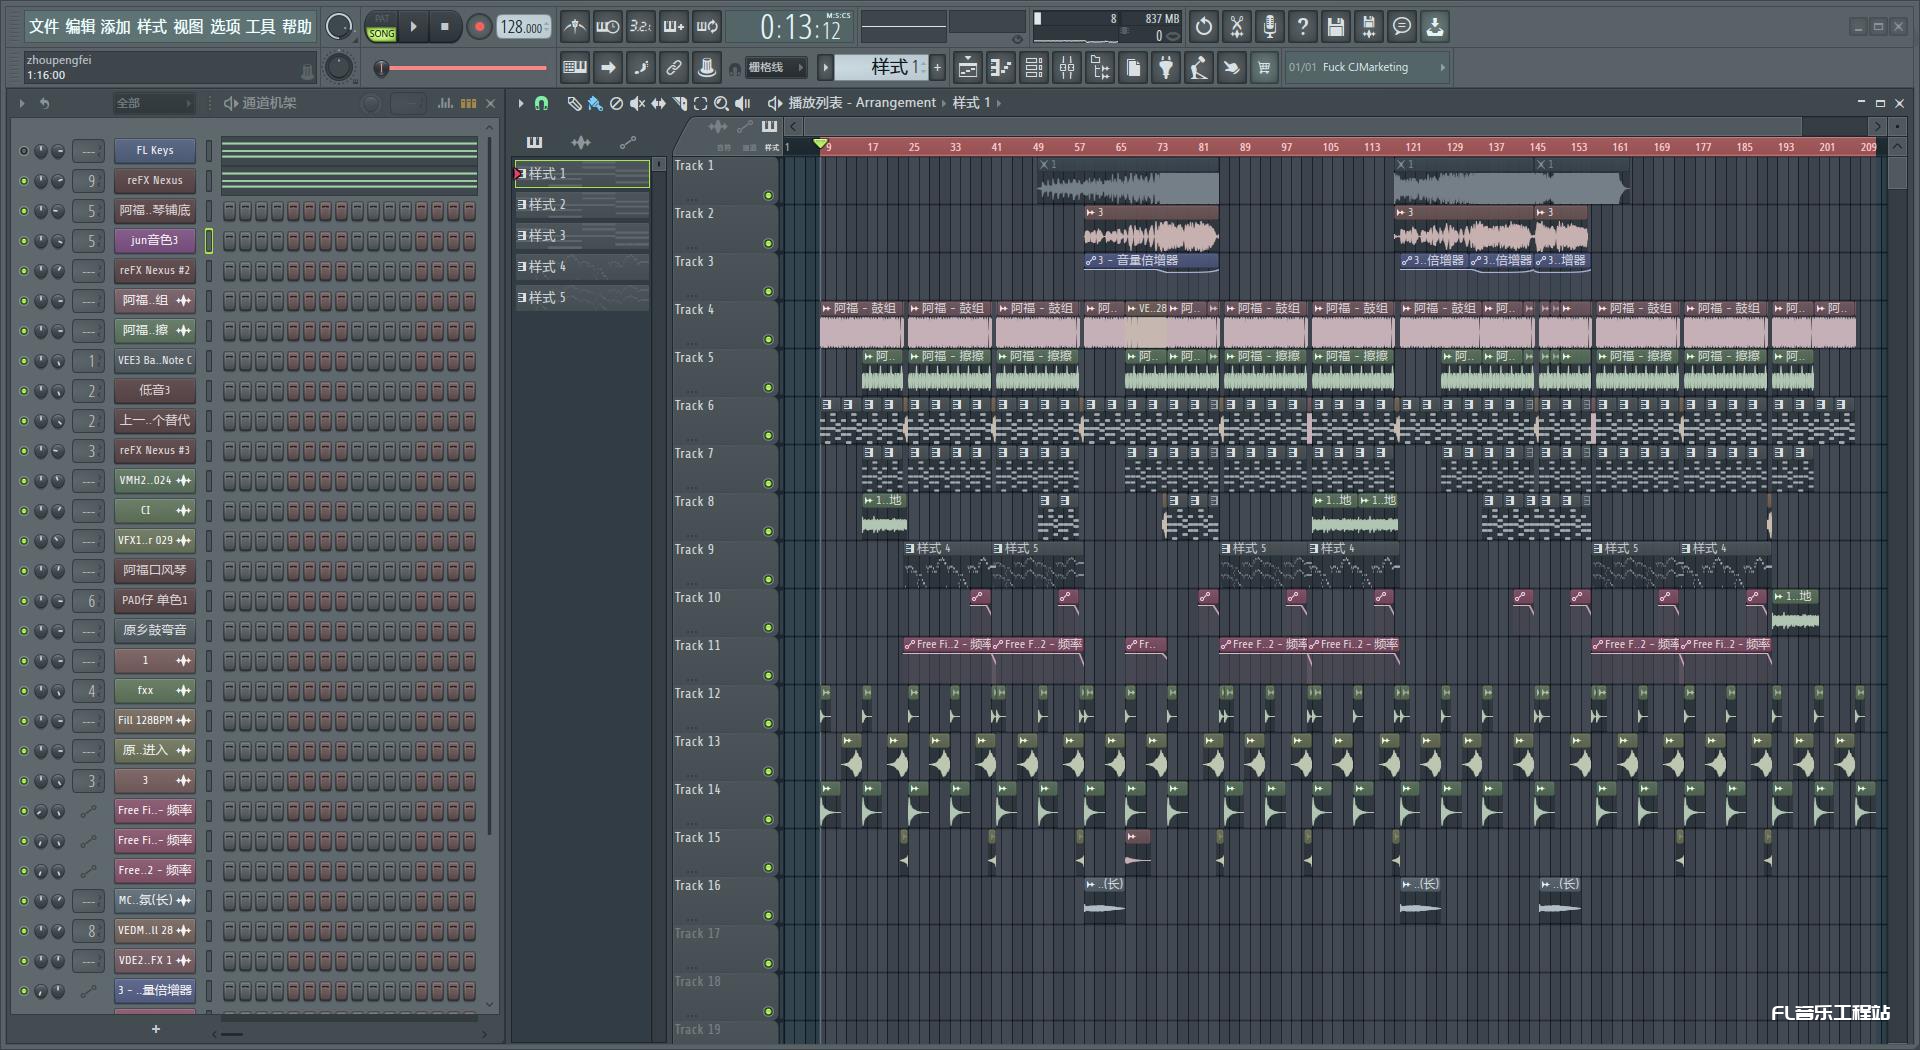This screenshot has height=1050, width=1920.
Task: Open the Playlist view icon
Action: point(967,68)
